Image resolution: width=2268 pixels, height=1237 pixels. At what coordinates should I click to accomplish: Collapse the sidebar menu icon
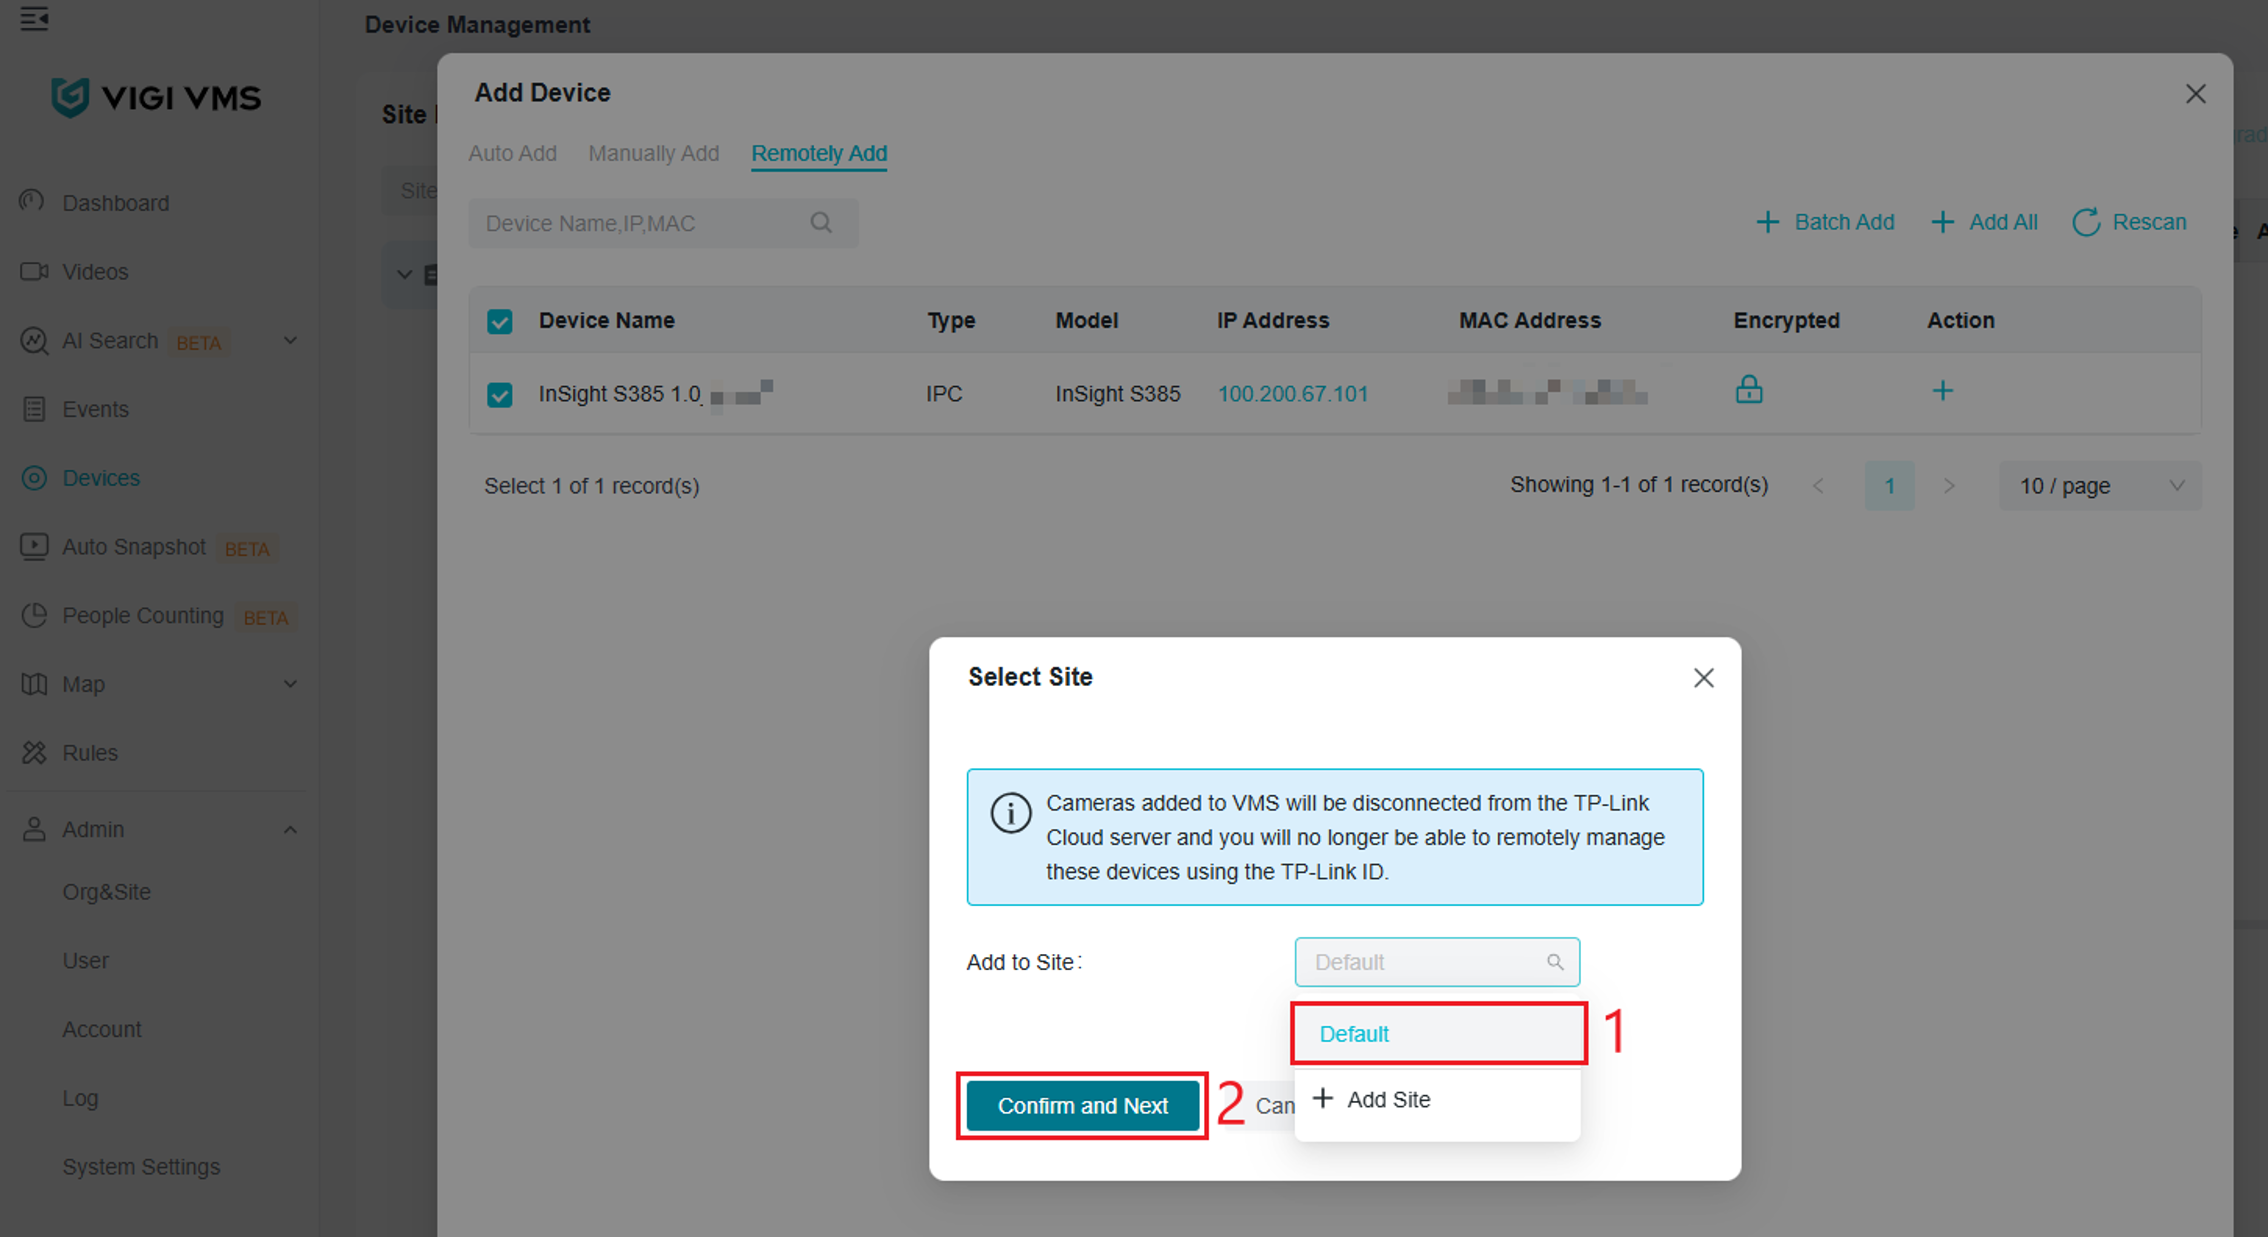pyautogui.click(x=34, y=18)
